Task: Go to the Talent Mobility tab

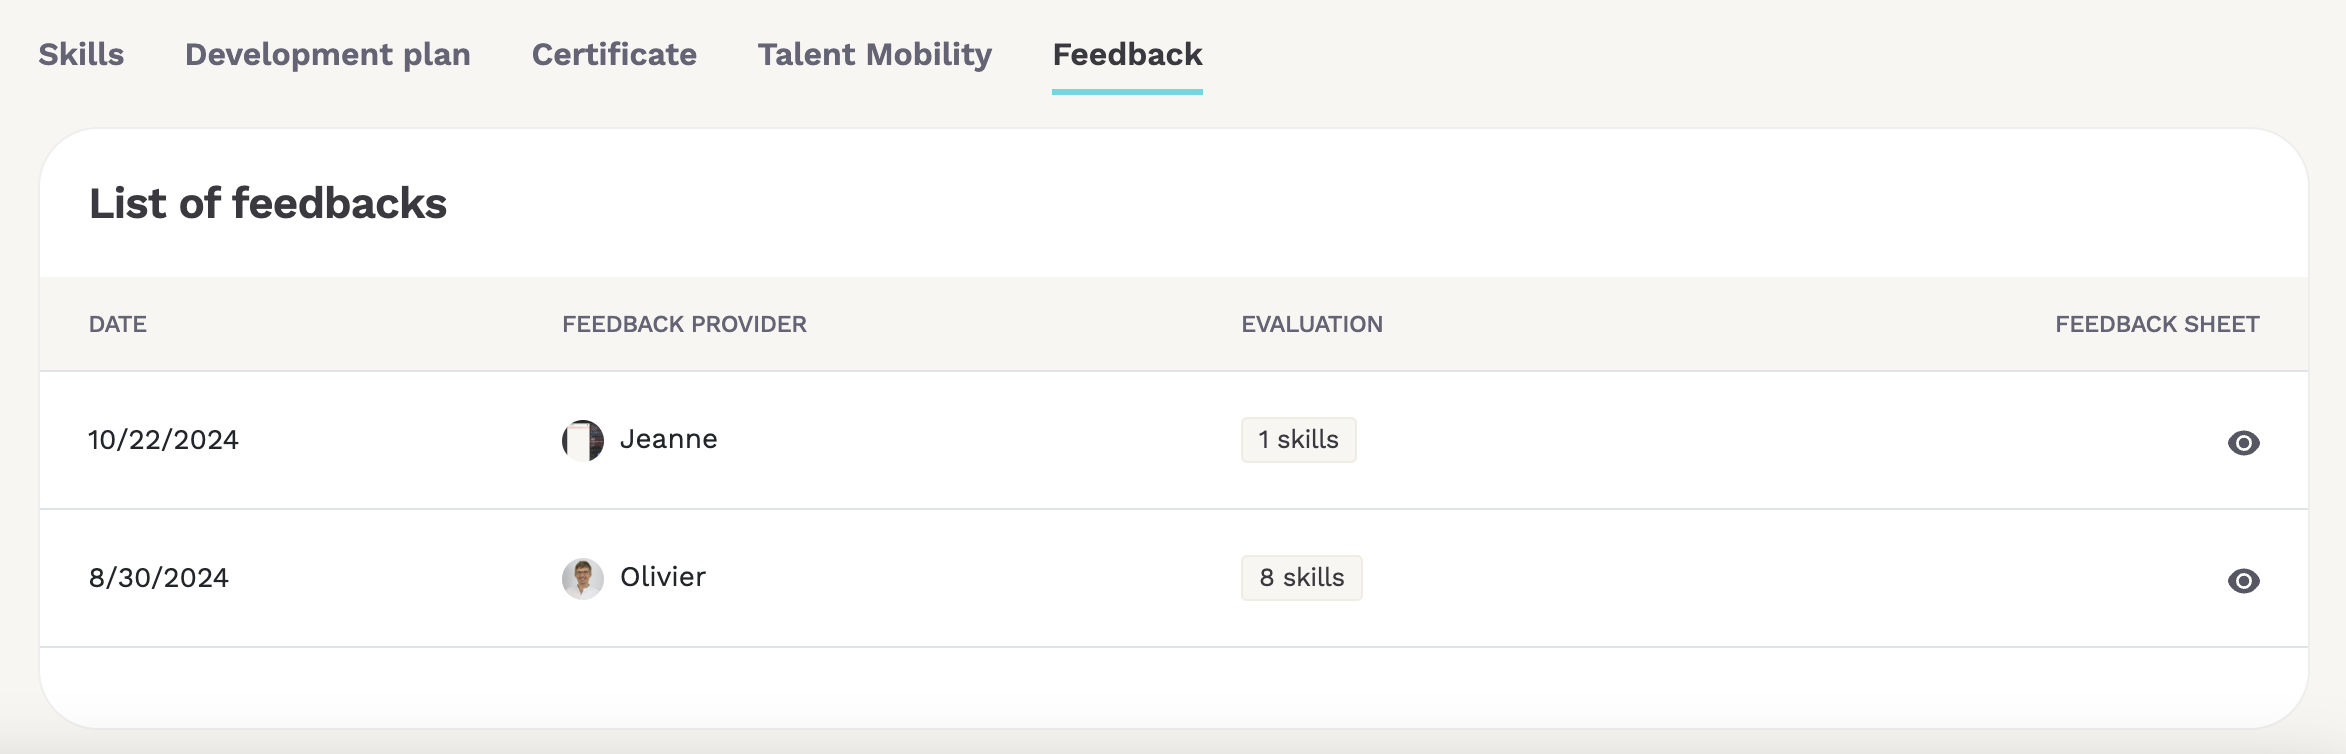Action: [x=874, y=54]
